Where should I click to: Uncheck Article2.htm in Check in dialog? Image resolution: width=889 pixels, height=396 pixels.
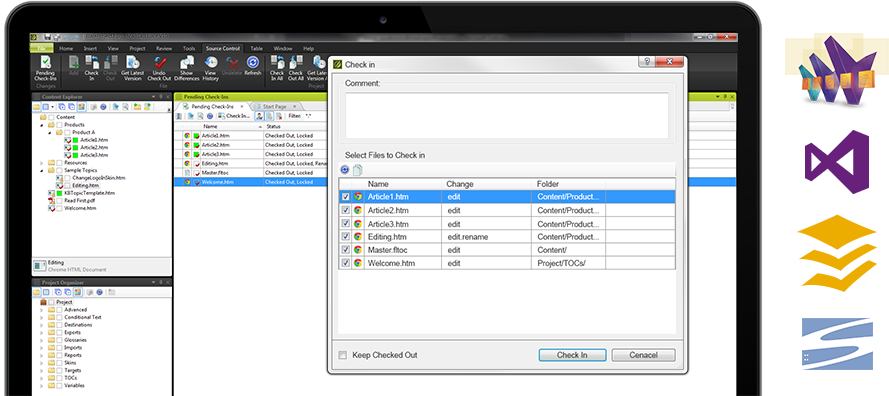pyautogui.click(x=345, y=210)
